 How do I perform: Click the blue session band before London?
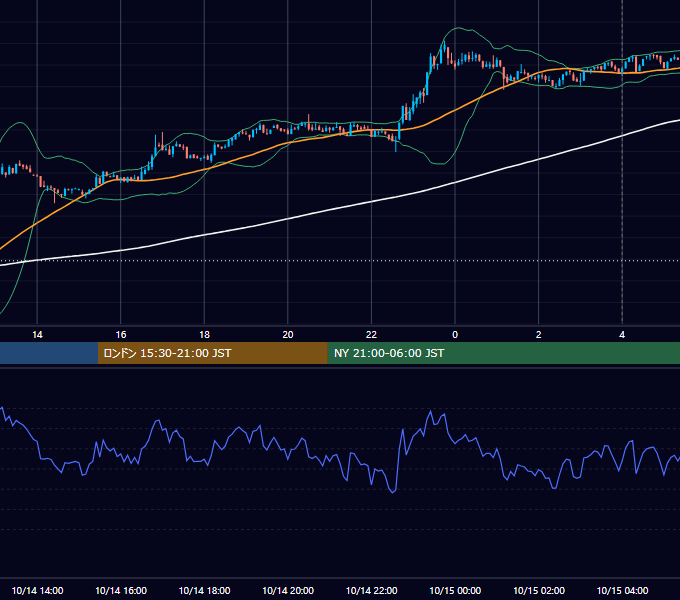pos(49,353)
